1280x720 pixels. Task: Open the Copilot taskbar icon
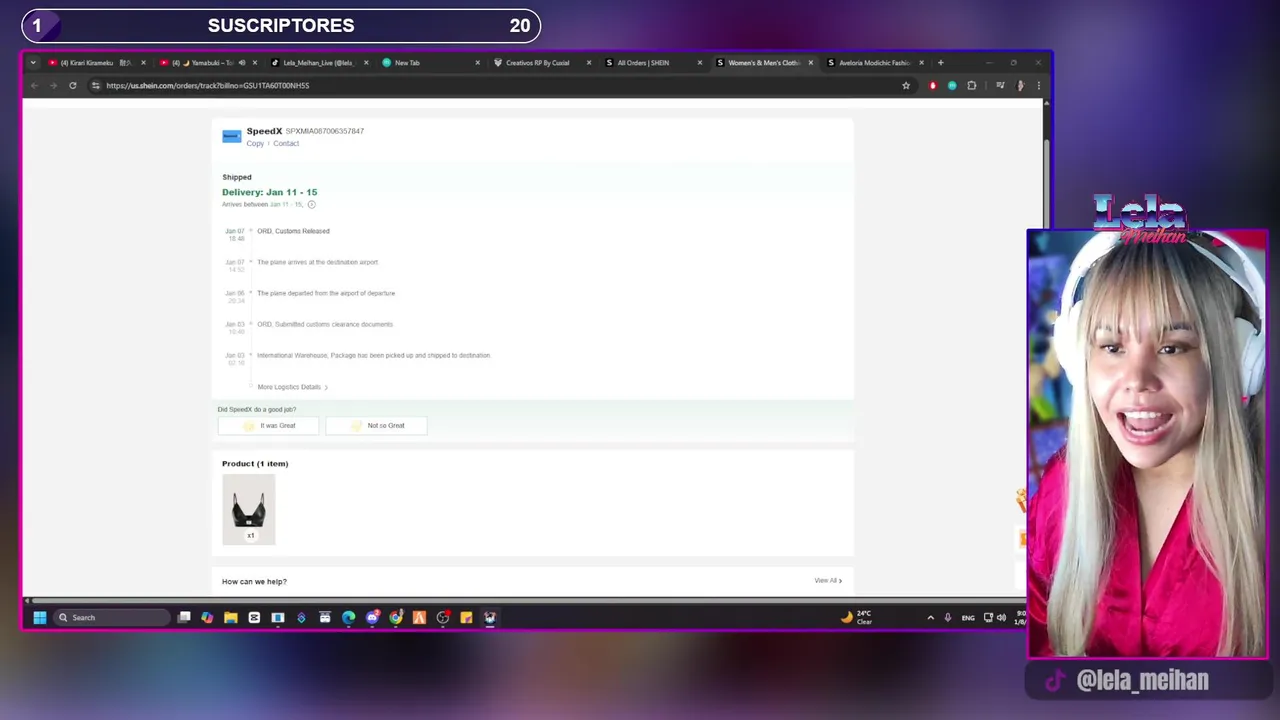(207, 618)
